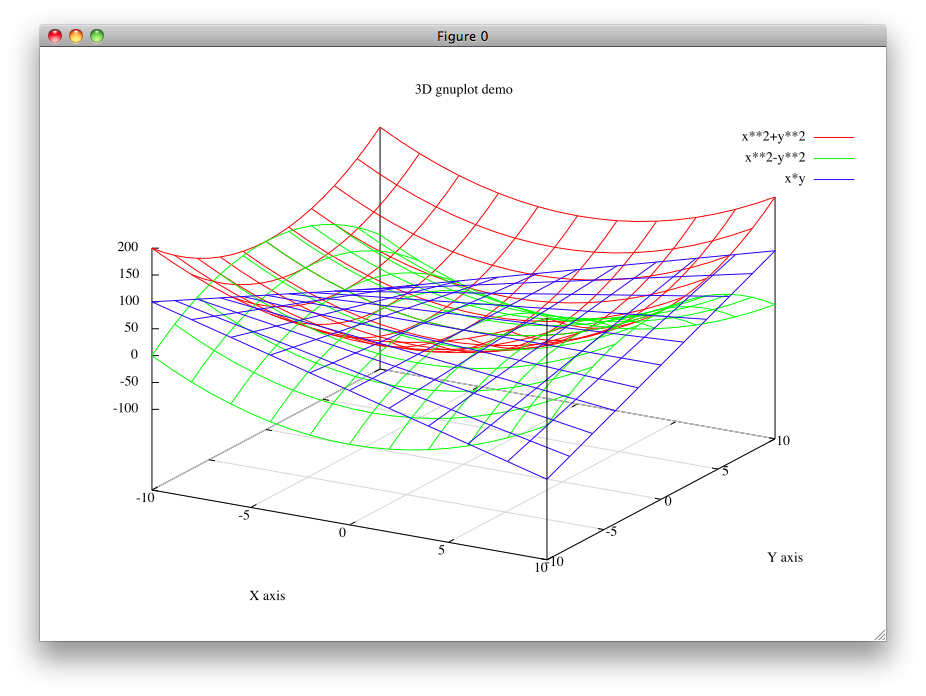Screen dimensions: 926x696
Task: Minimize the Figure 0 window
Action: coord(76,36)
